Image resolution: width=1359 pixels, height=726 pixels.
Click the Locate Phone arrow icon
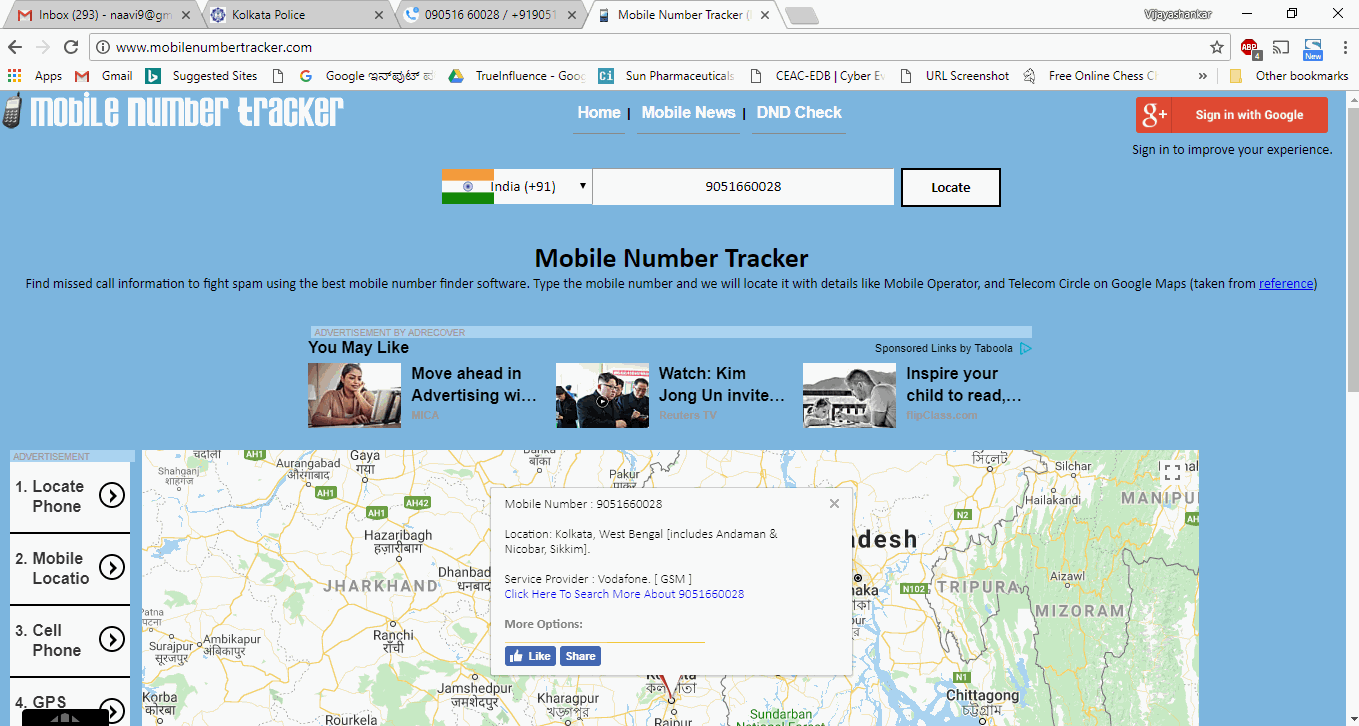(112, 496)
